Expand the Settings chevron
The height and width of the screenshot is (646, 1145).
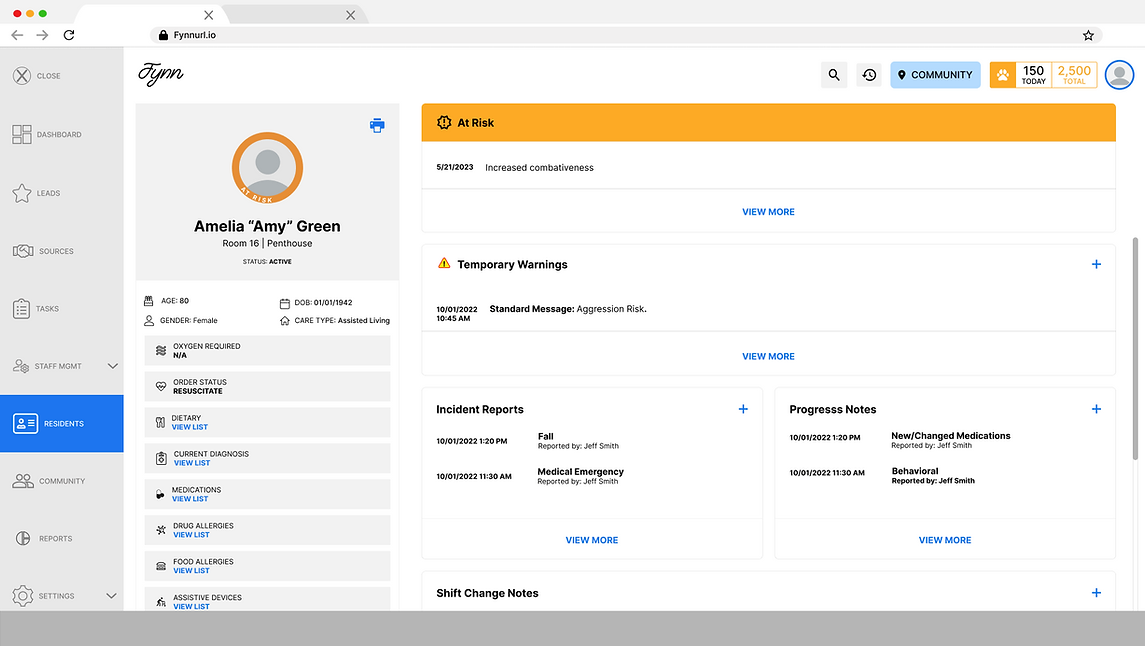(x=112, y=596)
